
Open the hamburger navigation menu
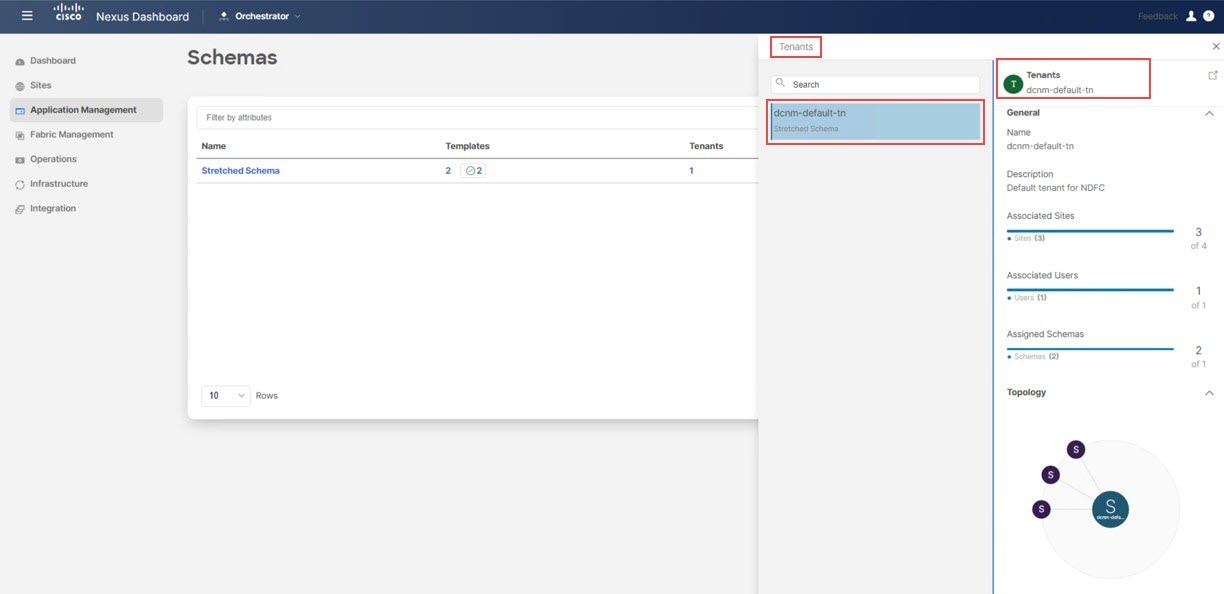27,16
